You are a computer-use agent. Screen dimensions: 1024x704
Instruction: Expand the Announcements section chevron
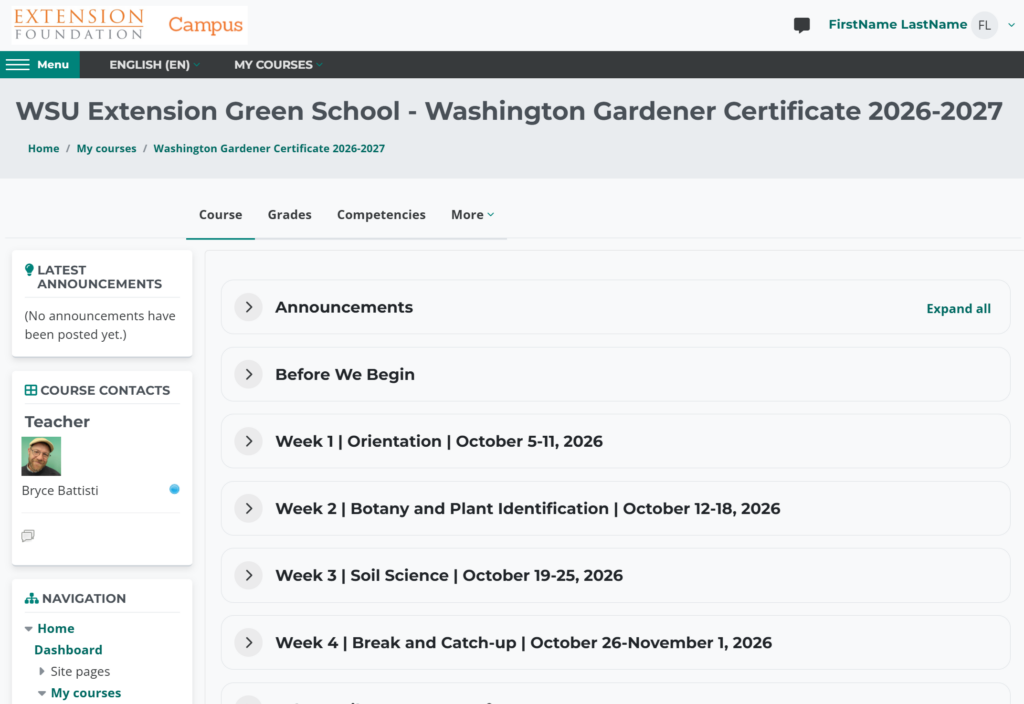pos(249,307)
